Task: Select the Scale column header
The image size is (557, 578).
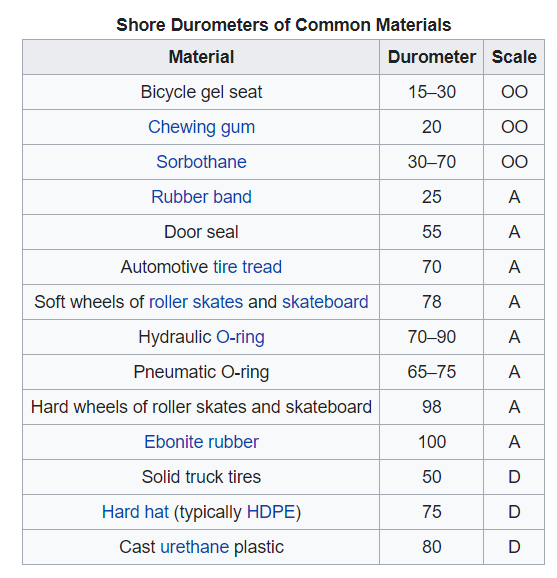Action: [x=514, y=57]
